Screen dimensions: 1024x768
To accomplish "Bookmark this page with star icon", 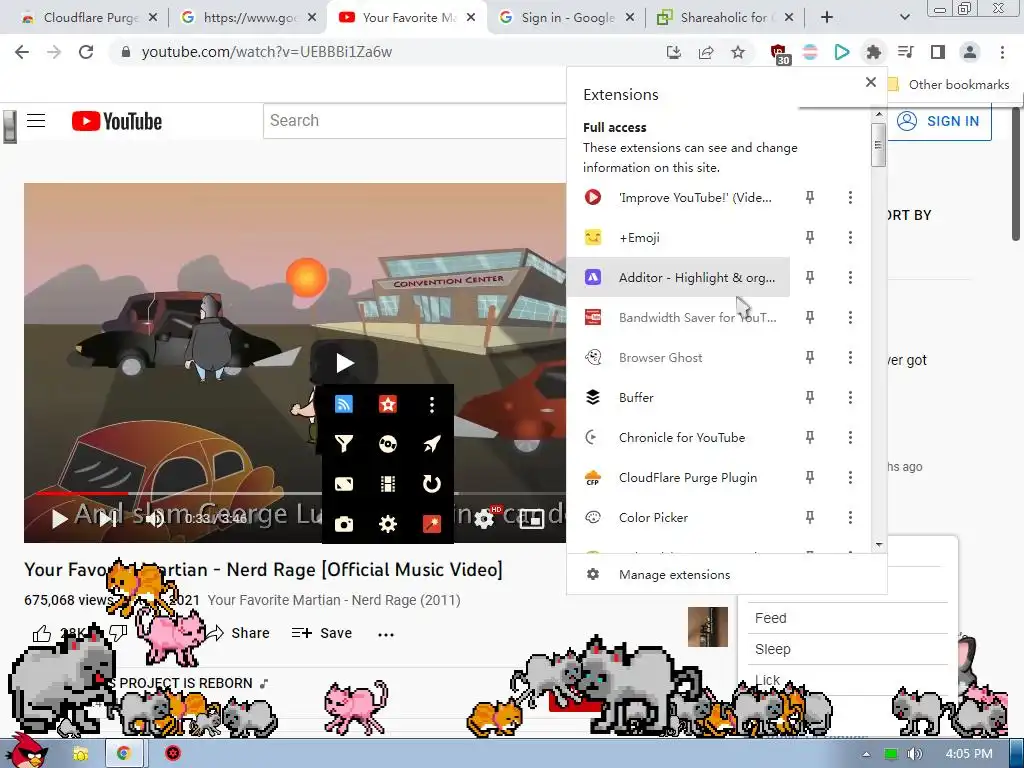I will point(738,52).
